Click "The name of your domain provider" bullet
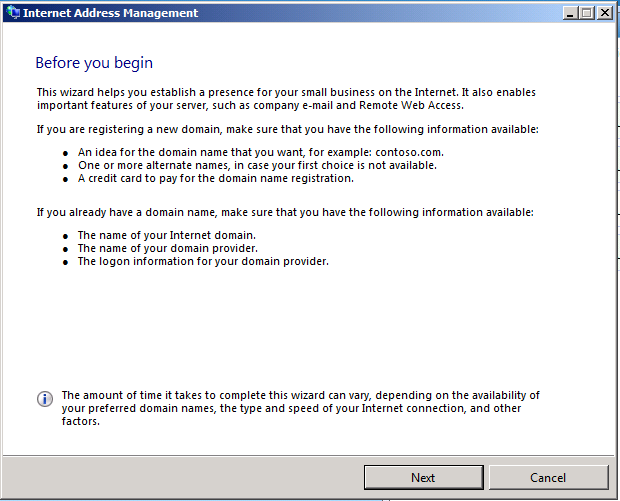The width and height of the screenshot is (620, 501). [x=167, y=248]
